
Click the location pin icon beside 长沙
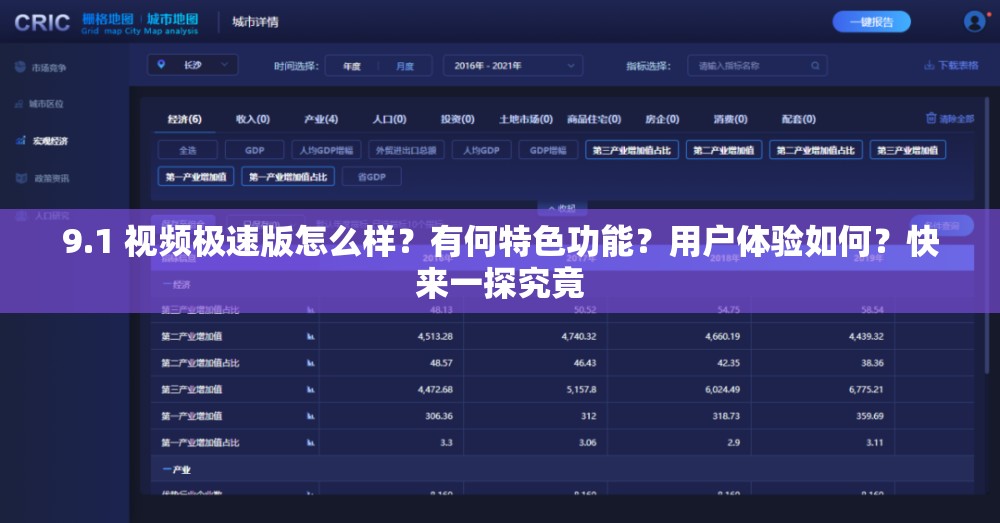[x=161, y=64]
